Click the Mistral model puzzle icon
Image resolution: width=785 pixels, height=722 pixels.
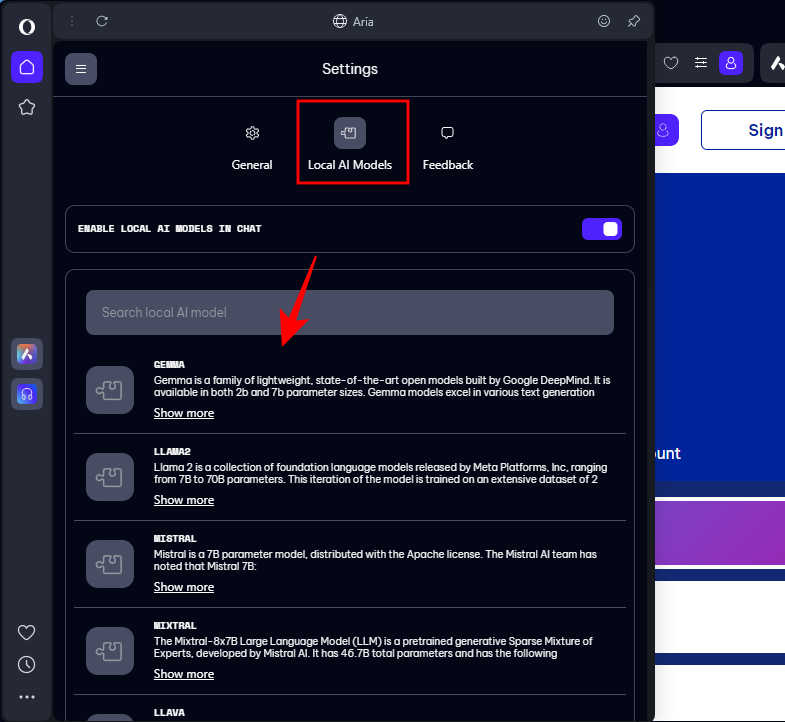pyautogui.click(x=110, y=564)
